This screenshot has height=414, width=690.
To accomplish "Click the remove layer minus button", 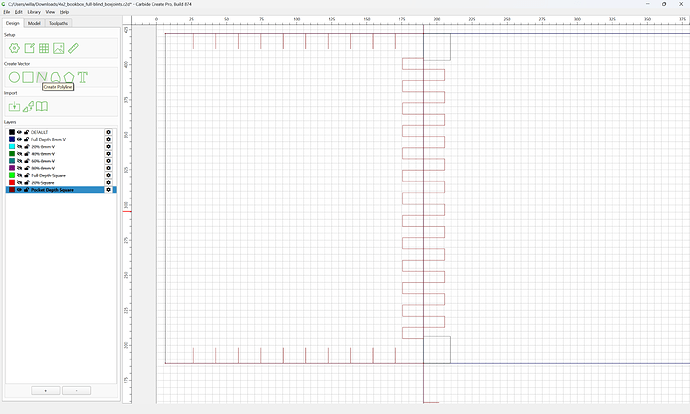I will click(x=77, y=391).
